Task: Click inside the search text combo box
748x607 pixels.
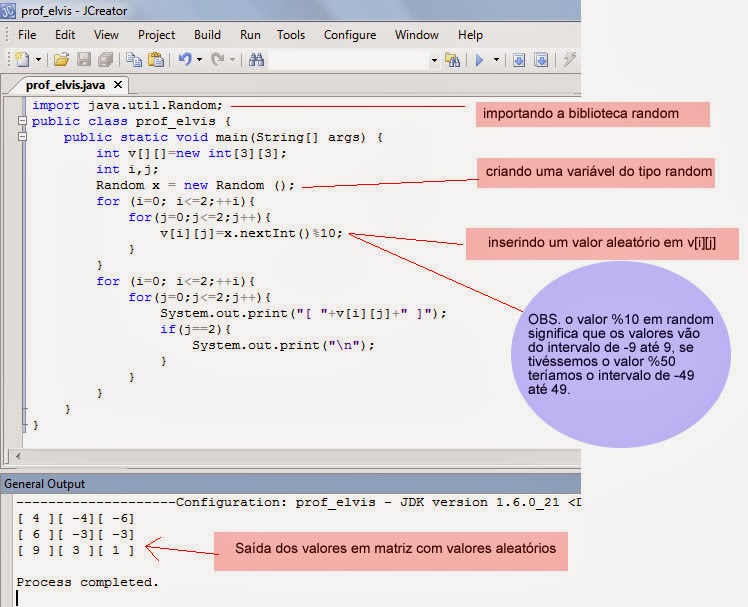Action: pyautogui.click(x=348, y=60)
